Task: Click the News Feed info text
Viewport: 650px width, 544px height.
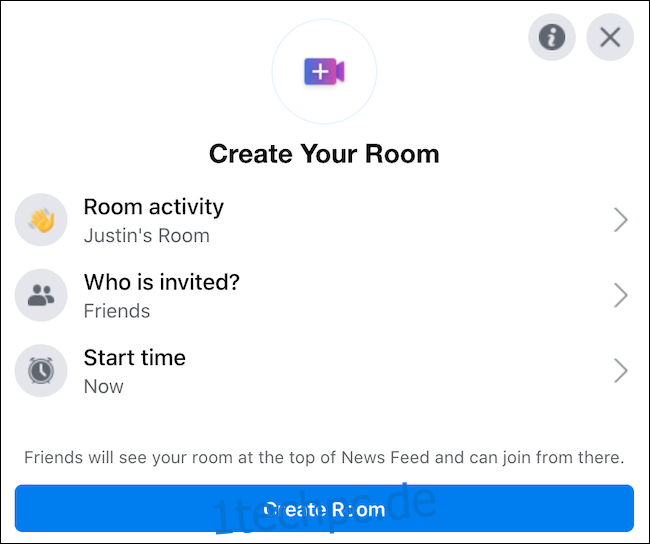Action: point(324,457)
